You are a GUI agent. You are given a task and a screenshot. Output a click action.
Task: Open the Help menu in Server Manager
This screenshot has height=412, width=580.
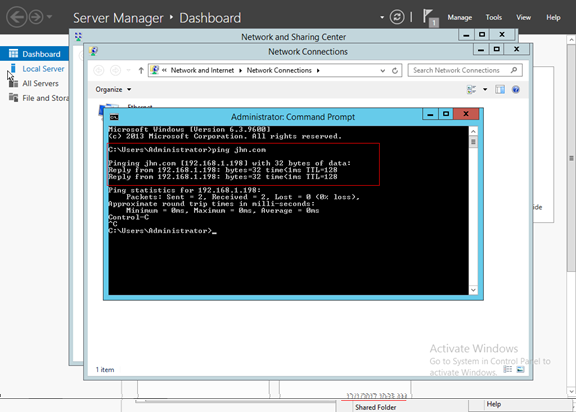pyautogui.click(x=553, y=17)
